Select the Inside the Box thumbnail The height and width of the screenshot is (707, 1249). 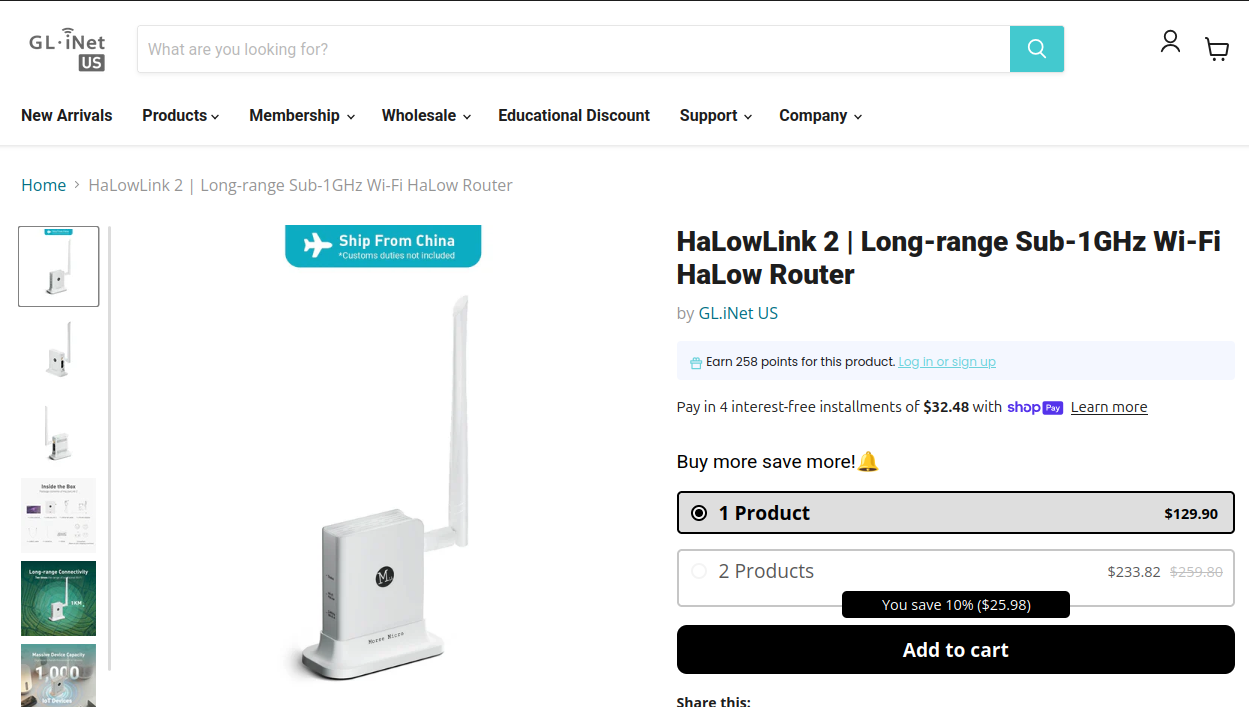click(x=59, y=516)
